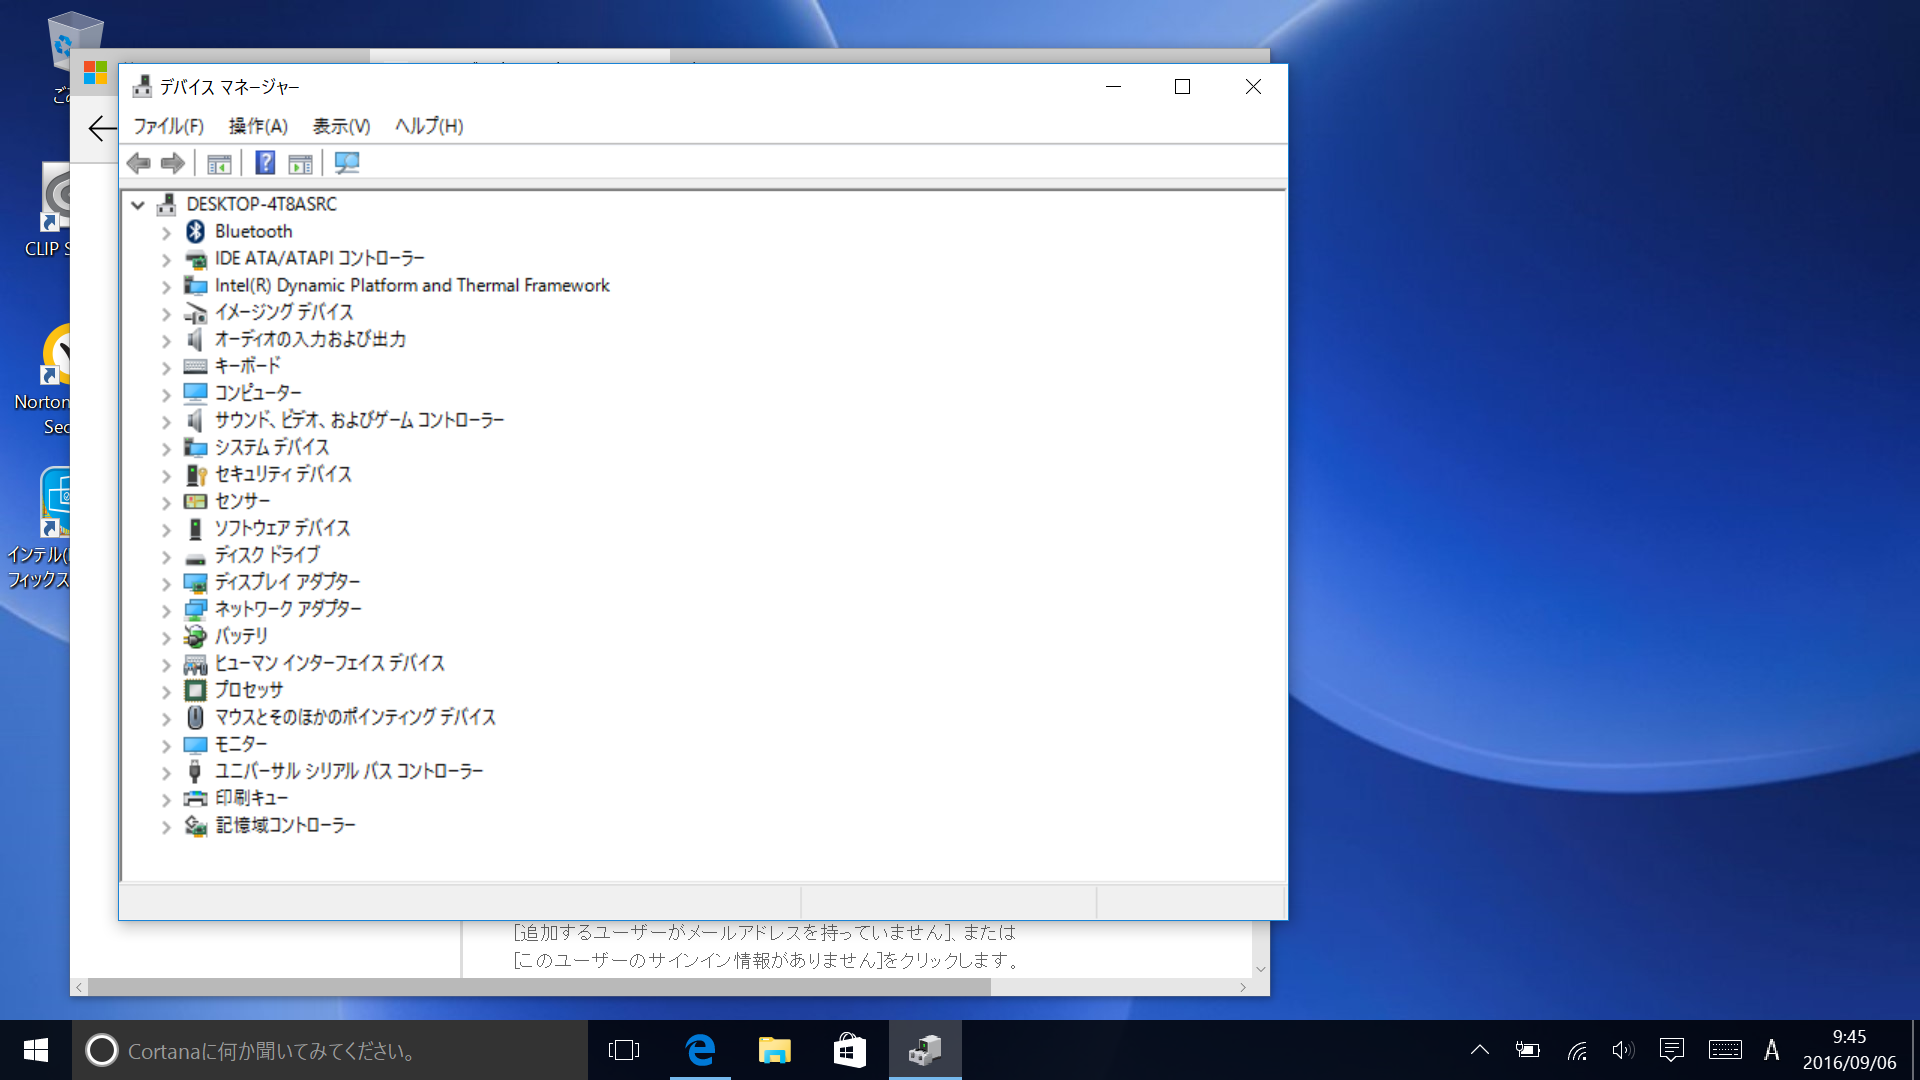Select the battery (バッテリ) category icon
The image size is (1920, 1080).
[196, 636]
